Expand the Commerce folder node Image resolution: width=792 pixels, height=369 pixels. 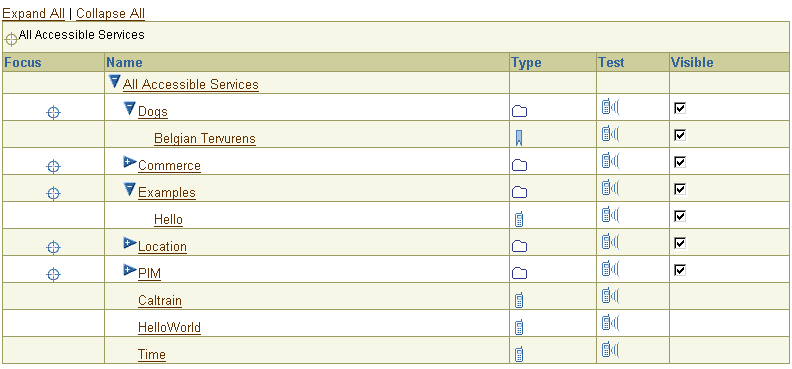tap(130, 162)
